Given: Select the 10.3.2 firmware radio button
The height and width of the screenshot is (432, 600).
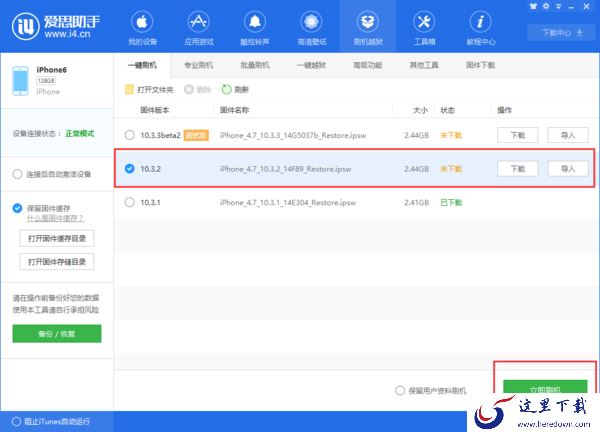Looking at the screenshot, I should tap(129, 169).
